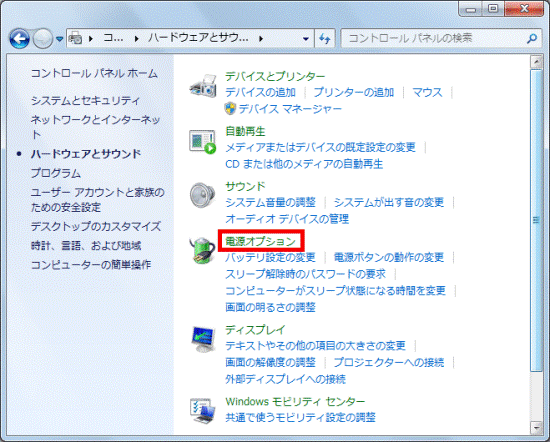Open 自動再生 heading
The width and height of the screenshot is (550, 442).
point(245,131)
